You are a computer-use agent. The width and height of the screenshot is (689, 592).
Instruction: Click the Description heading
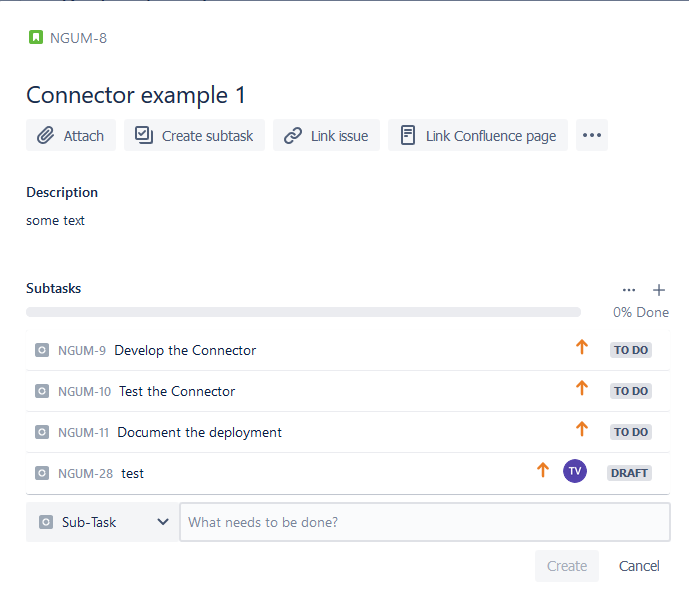point(62,192)
